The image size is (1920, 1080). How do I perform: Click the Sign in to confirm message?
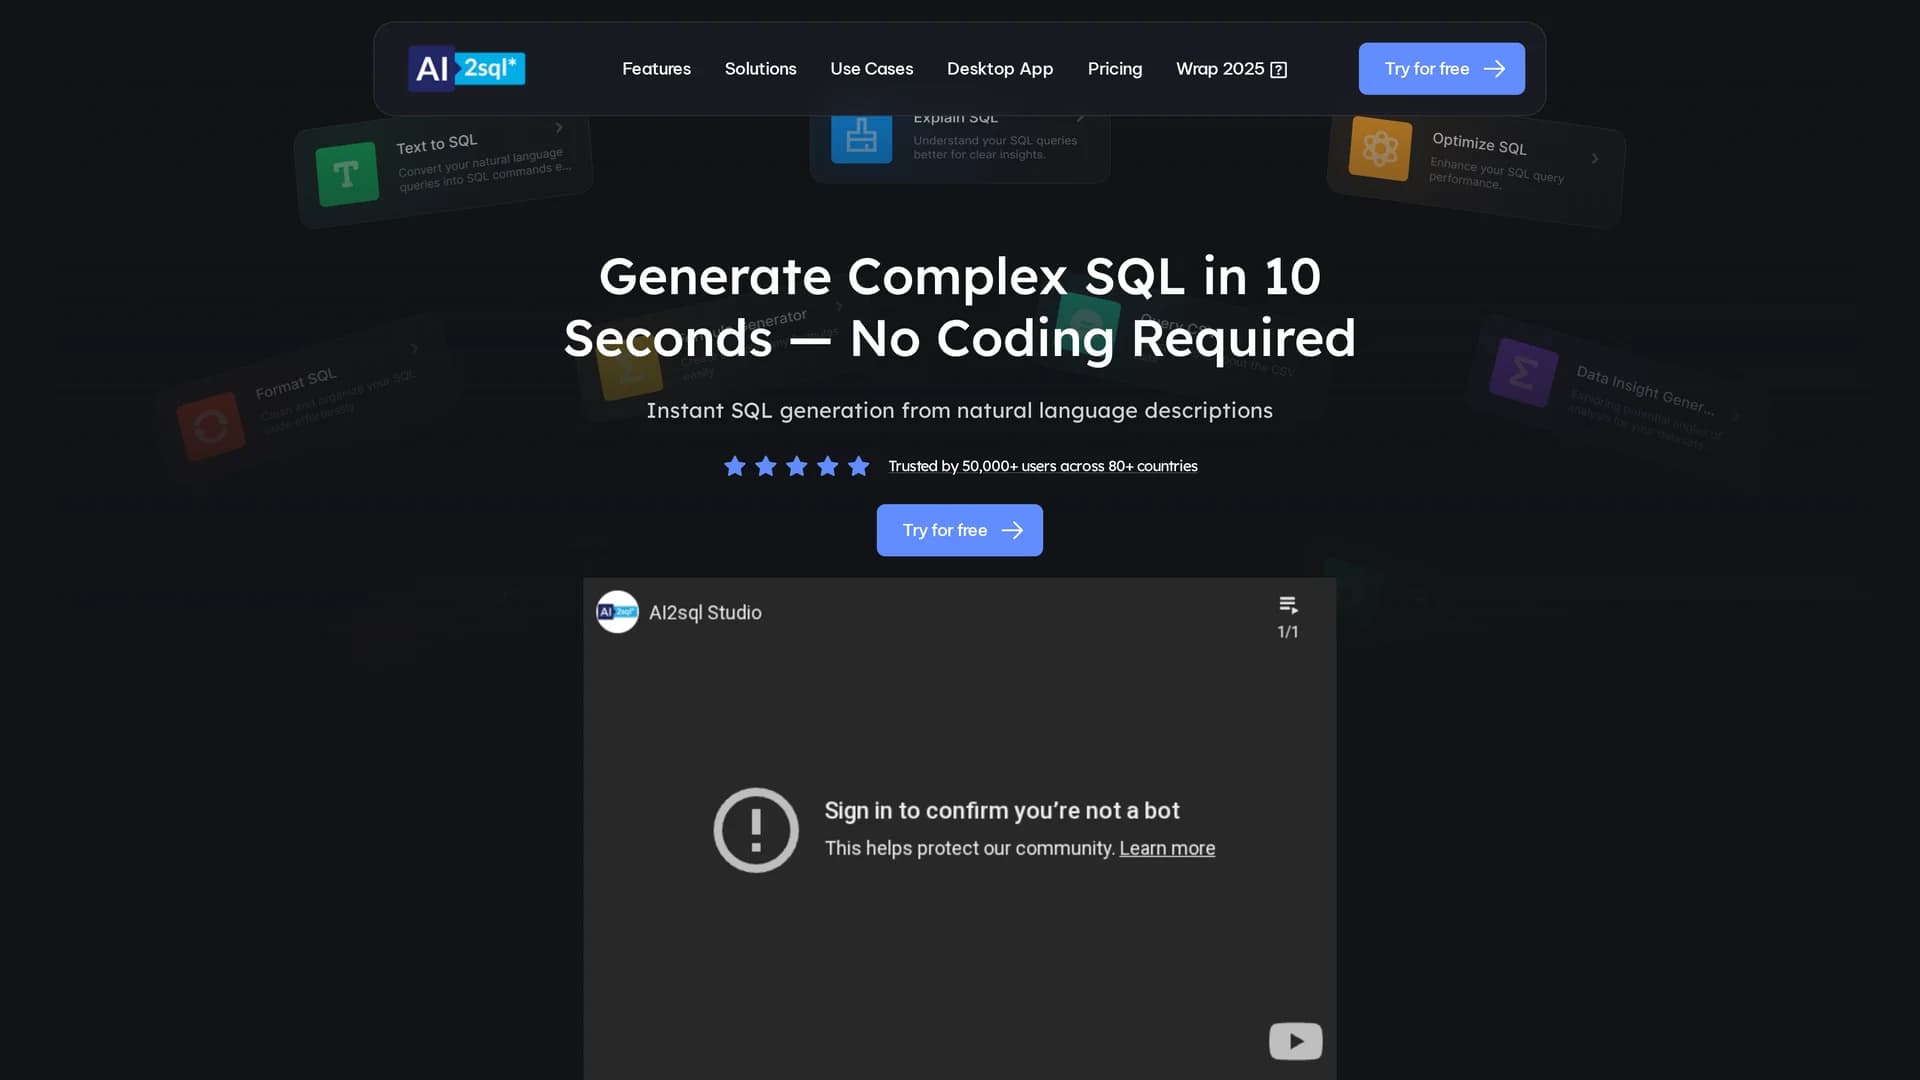(1002, 811)
